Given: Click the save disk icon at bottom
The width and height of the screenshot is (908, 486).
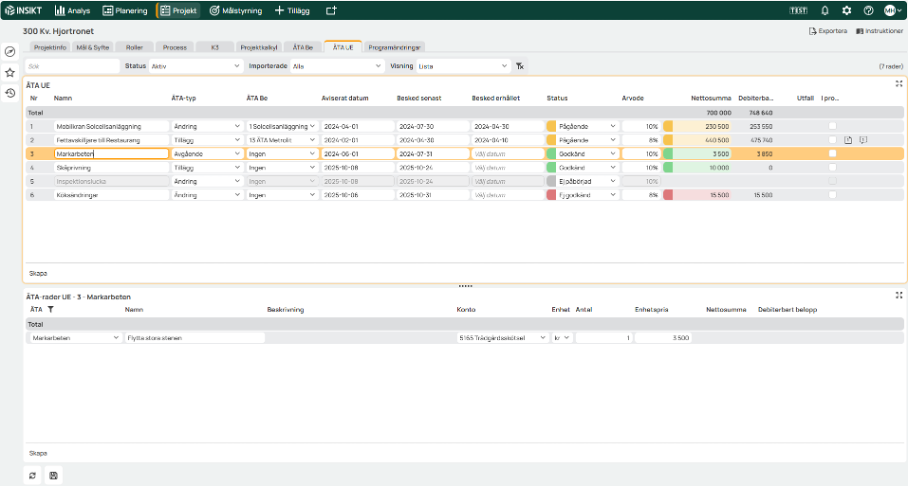Looking at the screenshot, I should (53, 475).
